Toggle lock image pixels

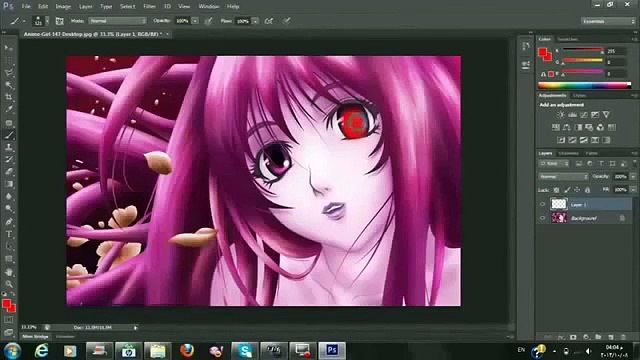point(567,190)
